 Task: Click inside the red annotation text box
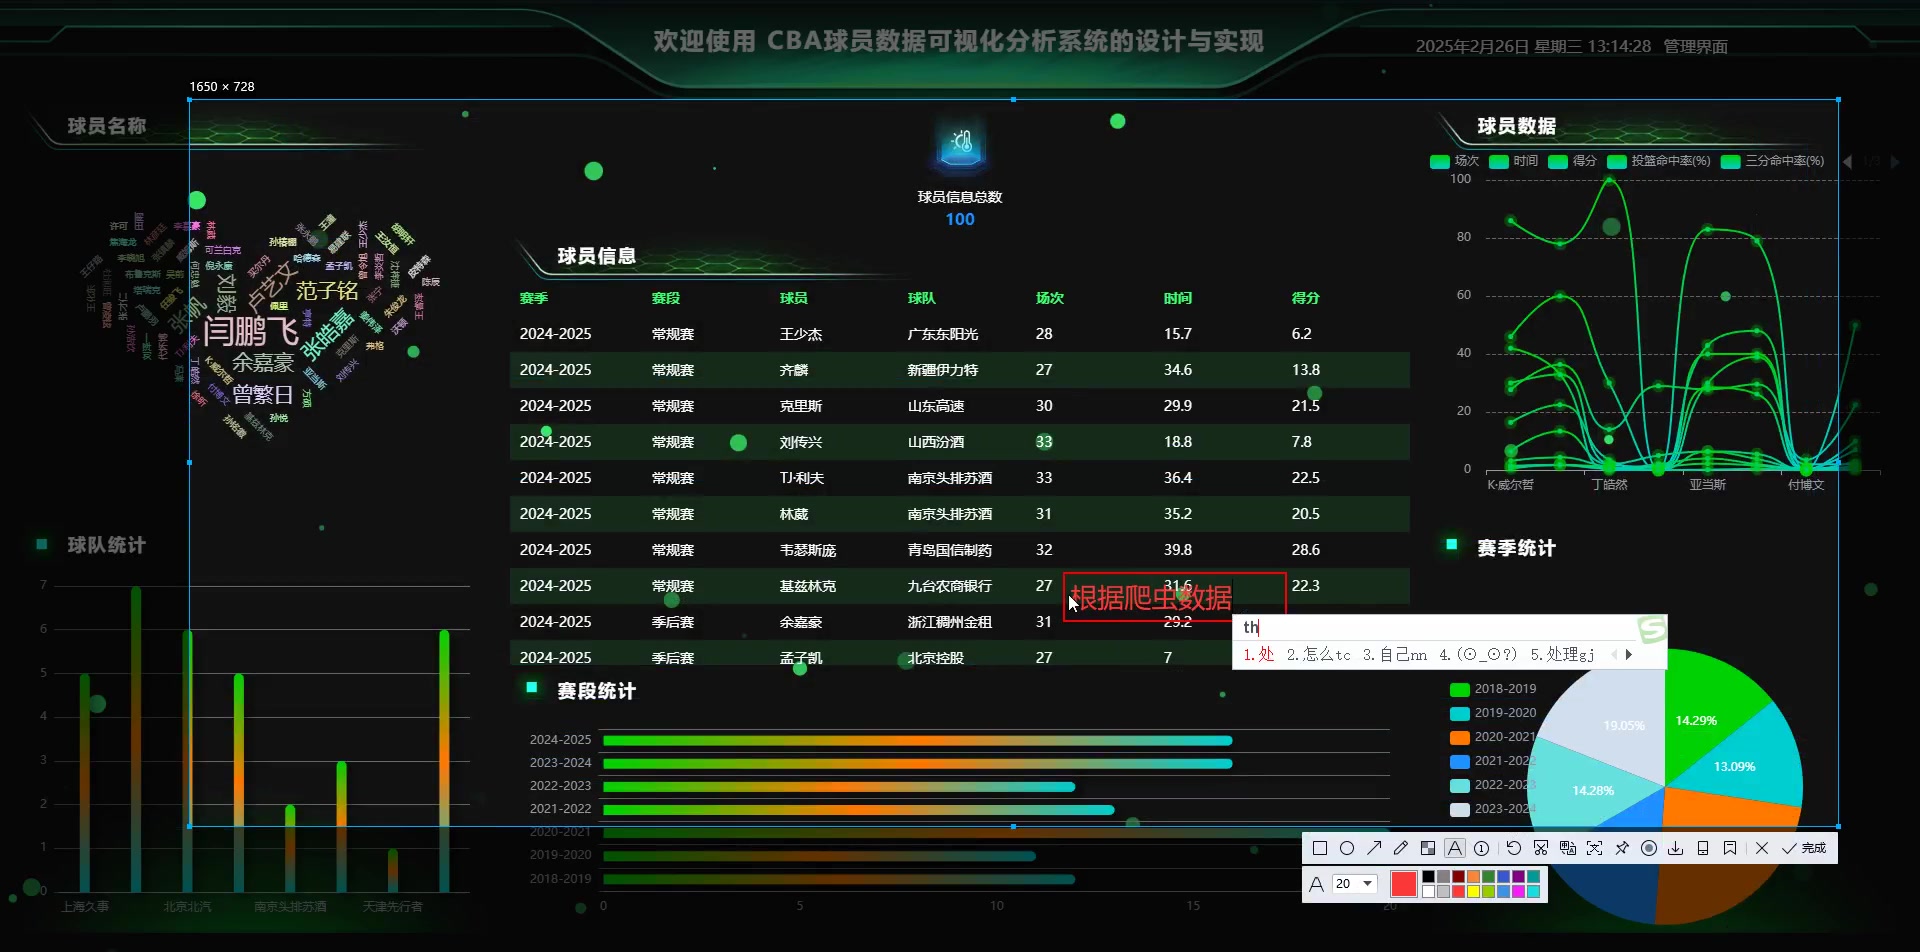[x=1175, y=597]
